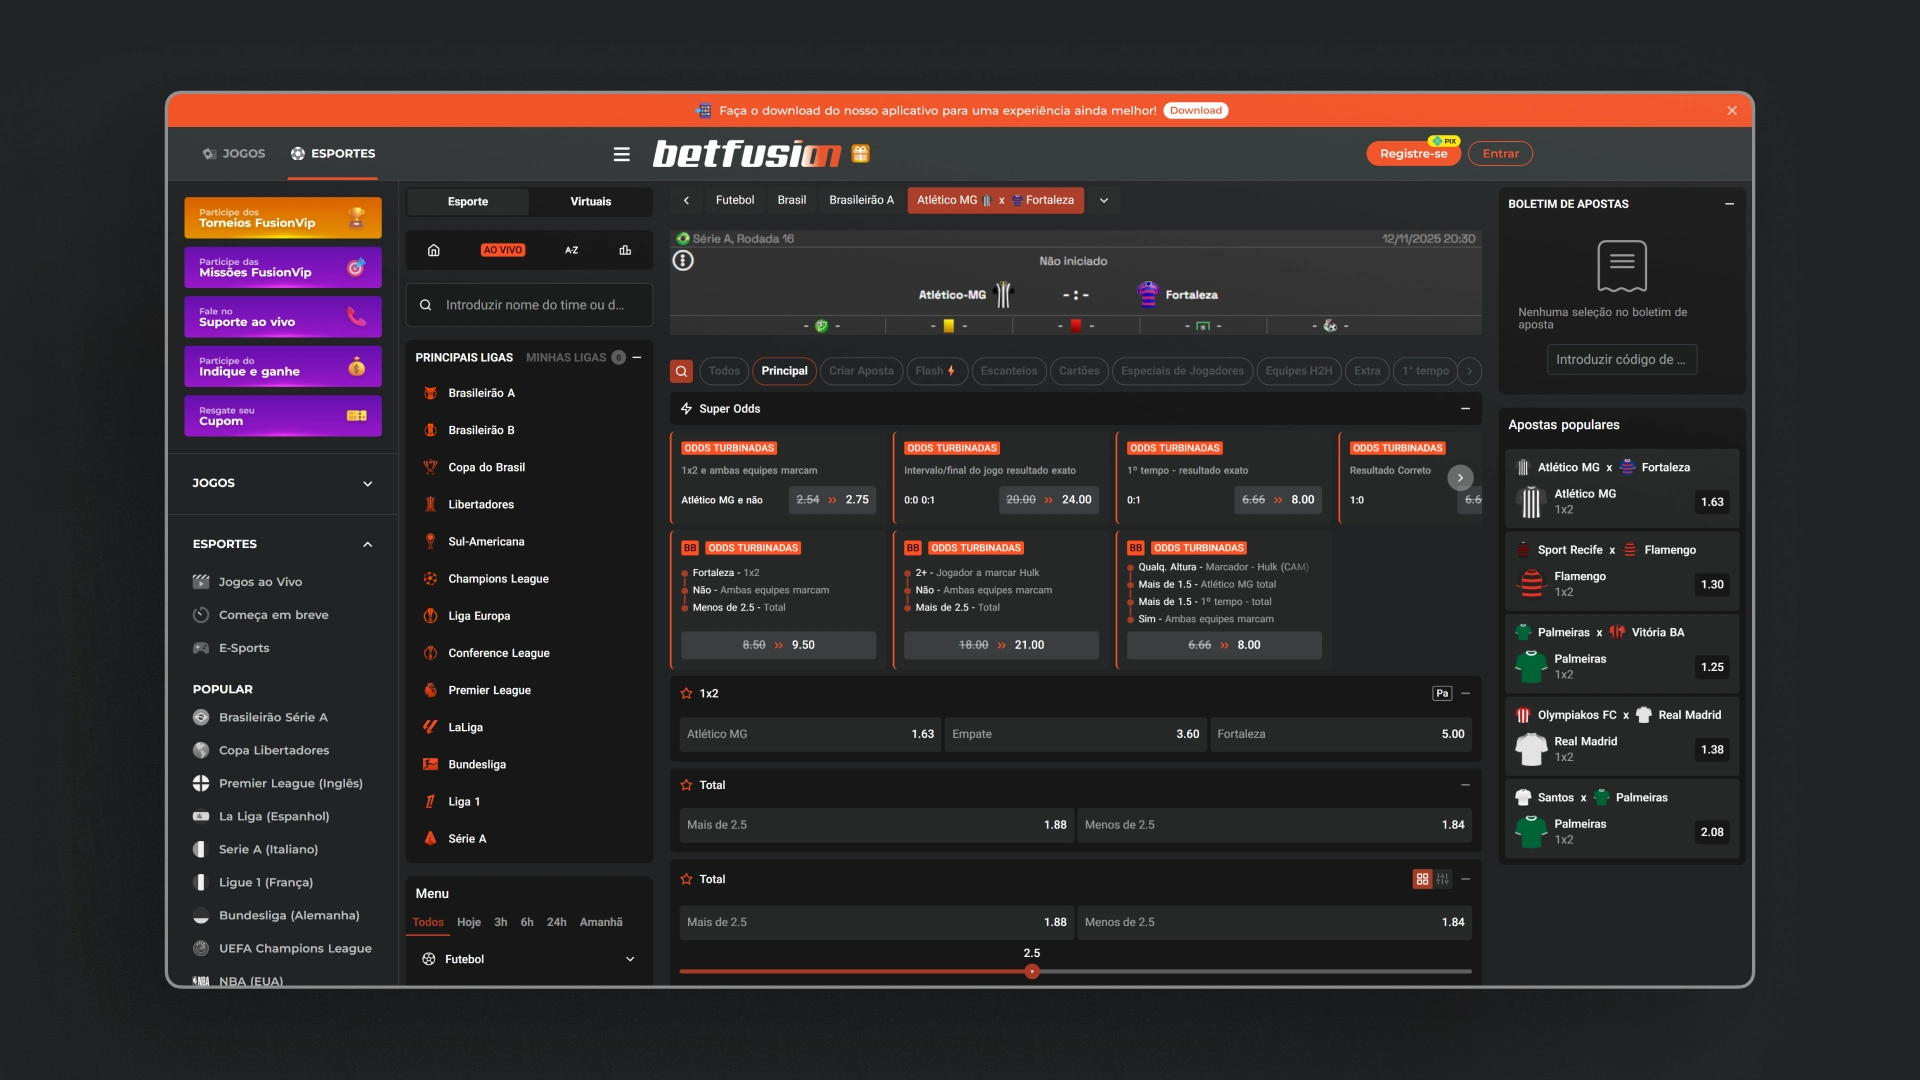1920x1080 pixels.
Task: Switch Total market to grid view
Action: 1422,879
